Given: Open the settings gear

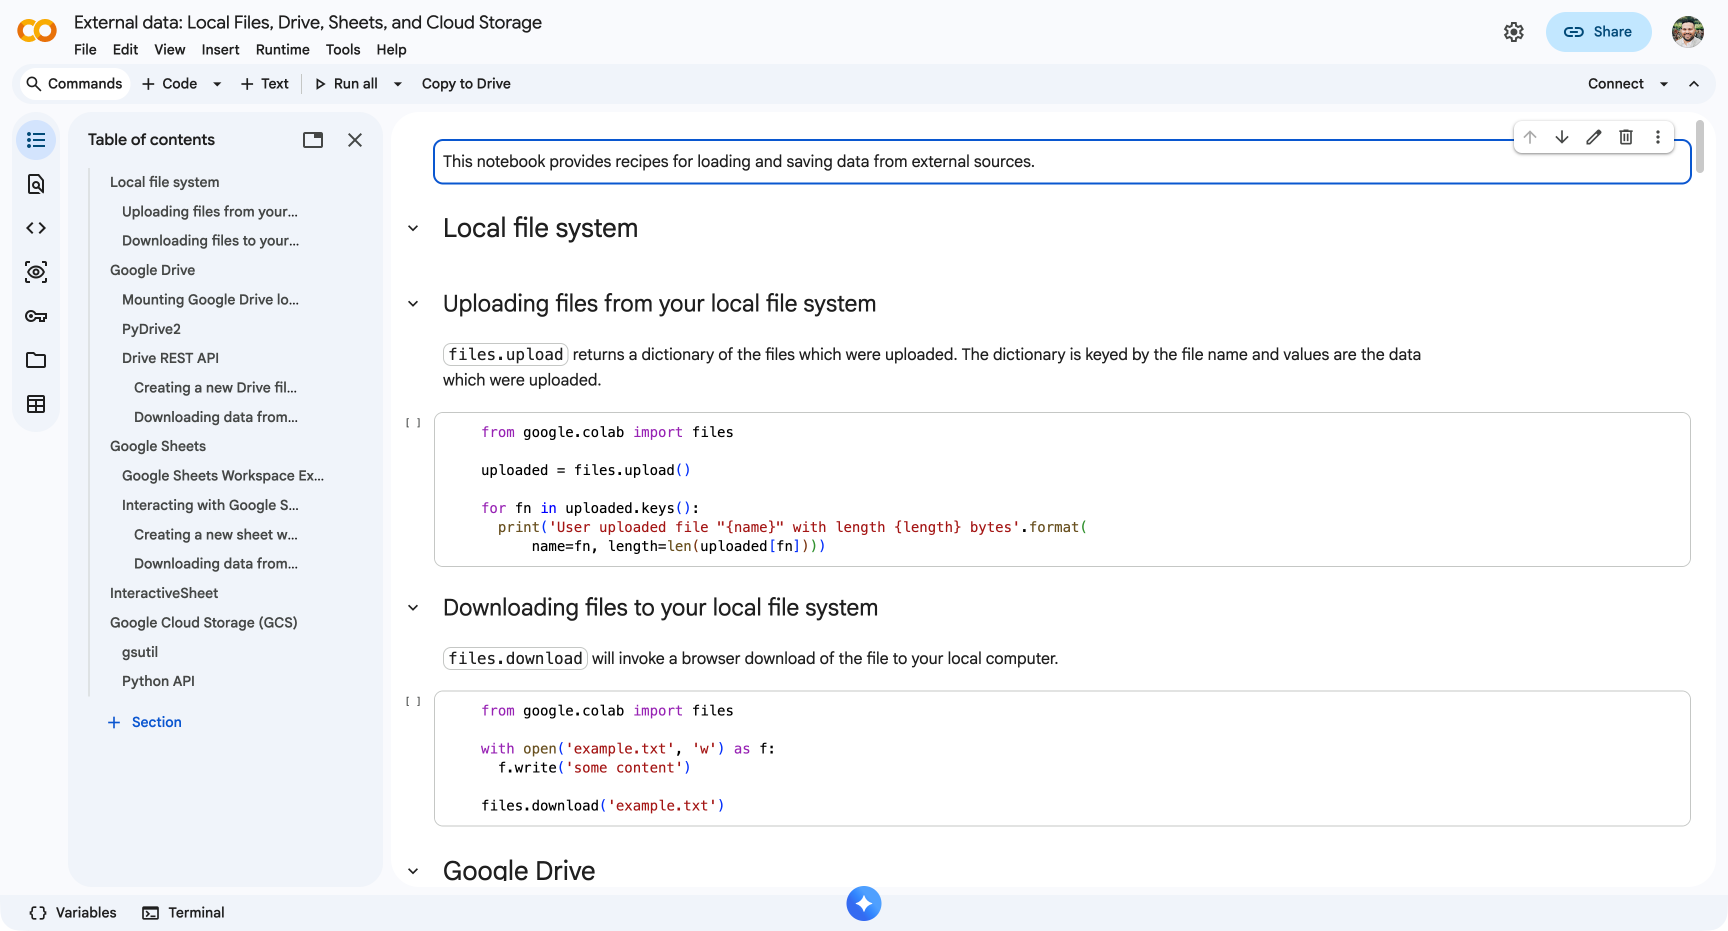Looking at the screenshot, I should (x=1514, y=32).
